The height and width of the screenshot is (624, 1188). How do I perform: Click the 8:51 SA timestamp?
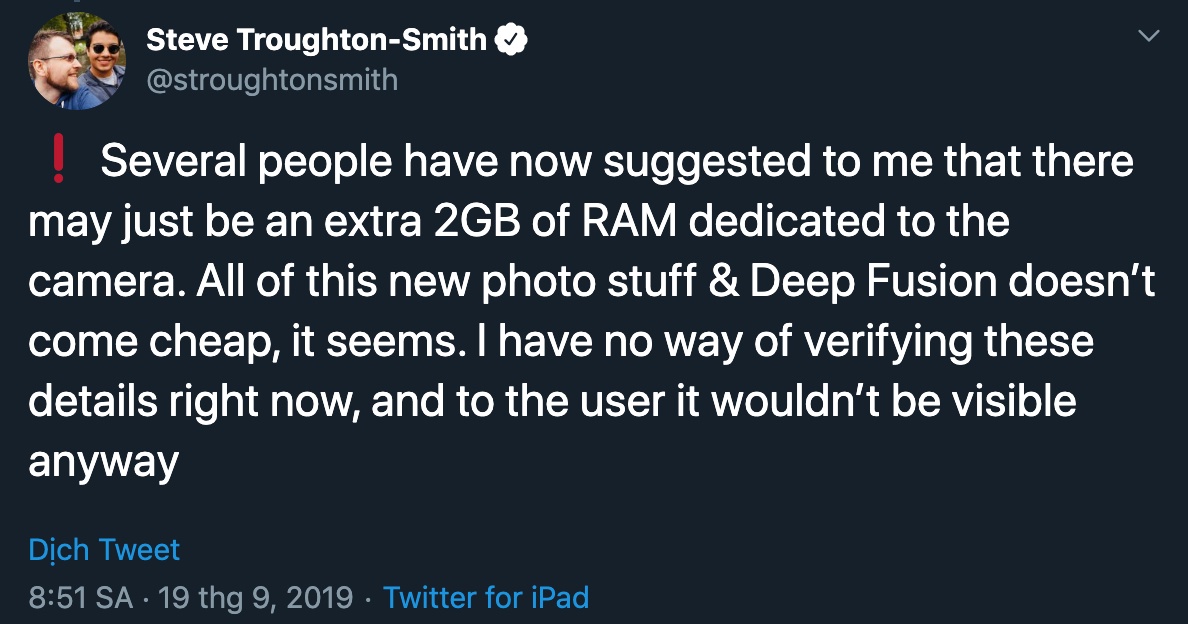tap(81, 598)
